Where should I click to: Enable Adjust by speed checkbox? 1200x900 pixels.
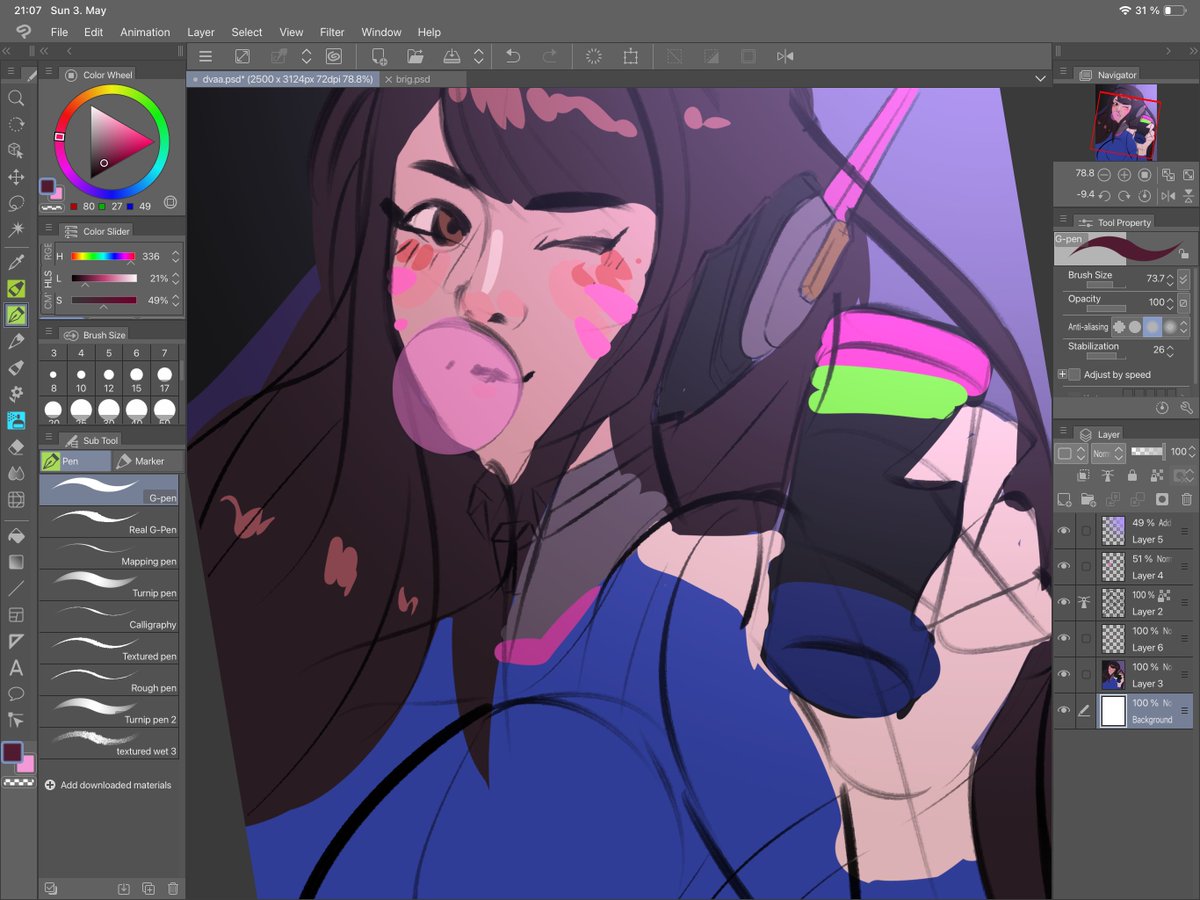1075,375
